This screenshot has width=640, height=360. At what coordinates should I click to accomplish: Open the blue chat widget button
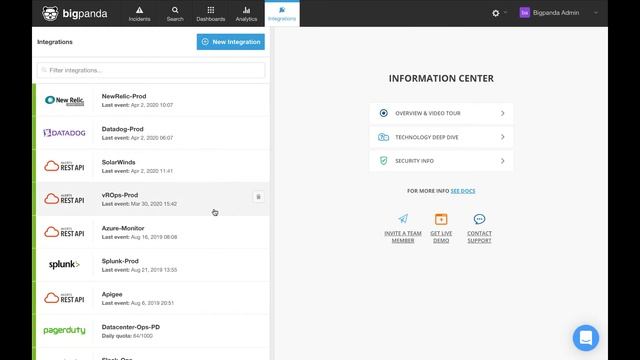coord(586,338)
